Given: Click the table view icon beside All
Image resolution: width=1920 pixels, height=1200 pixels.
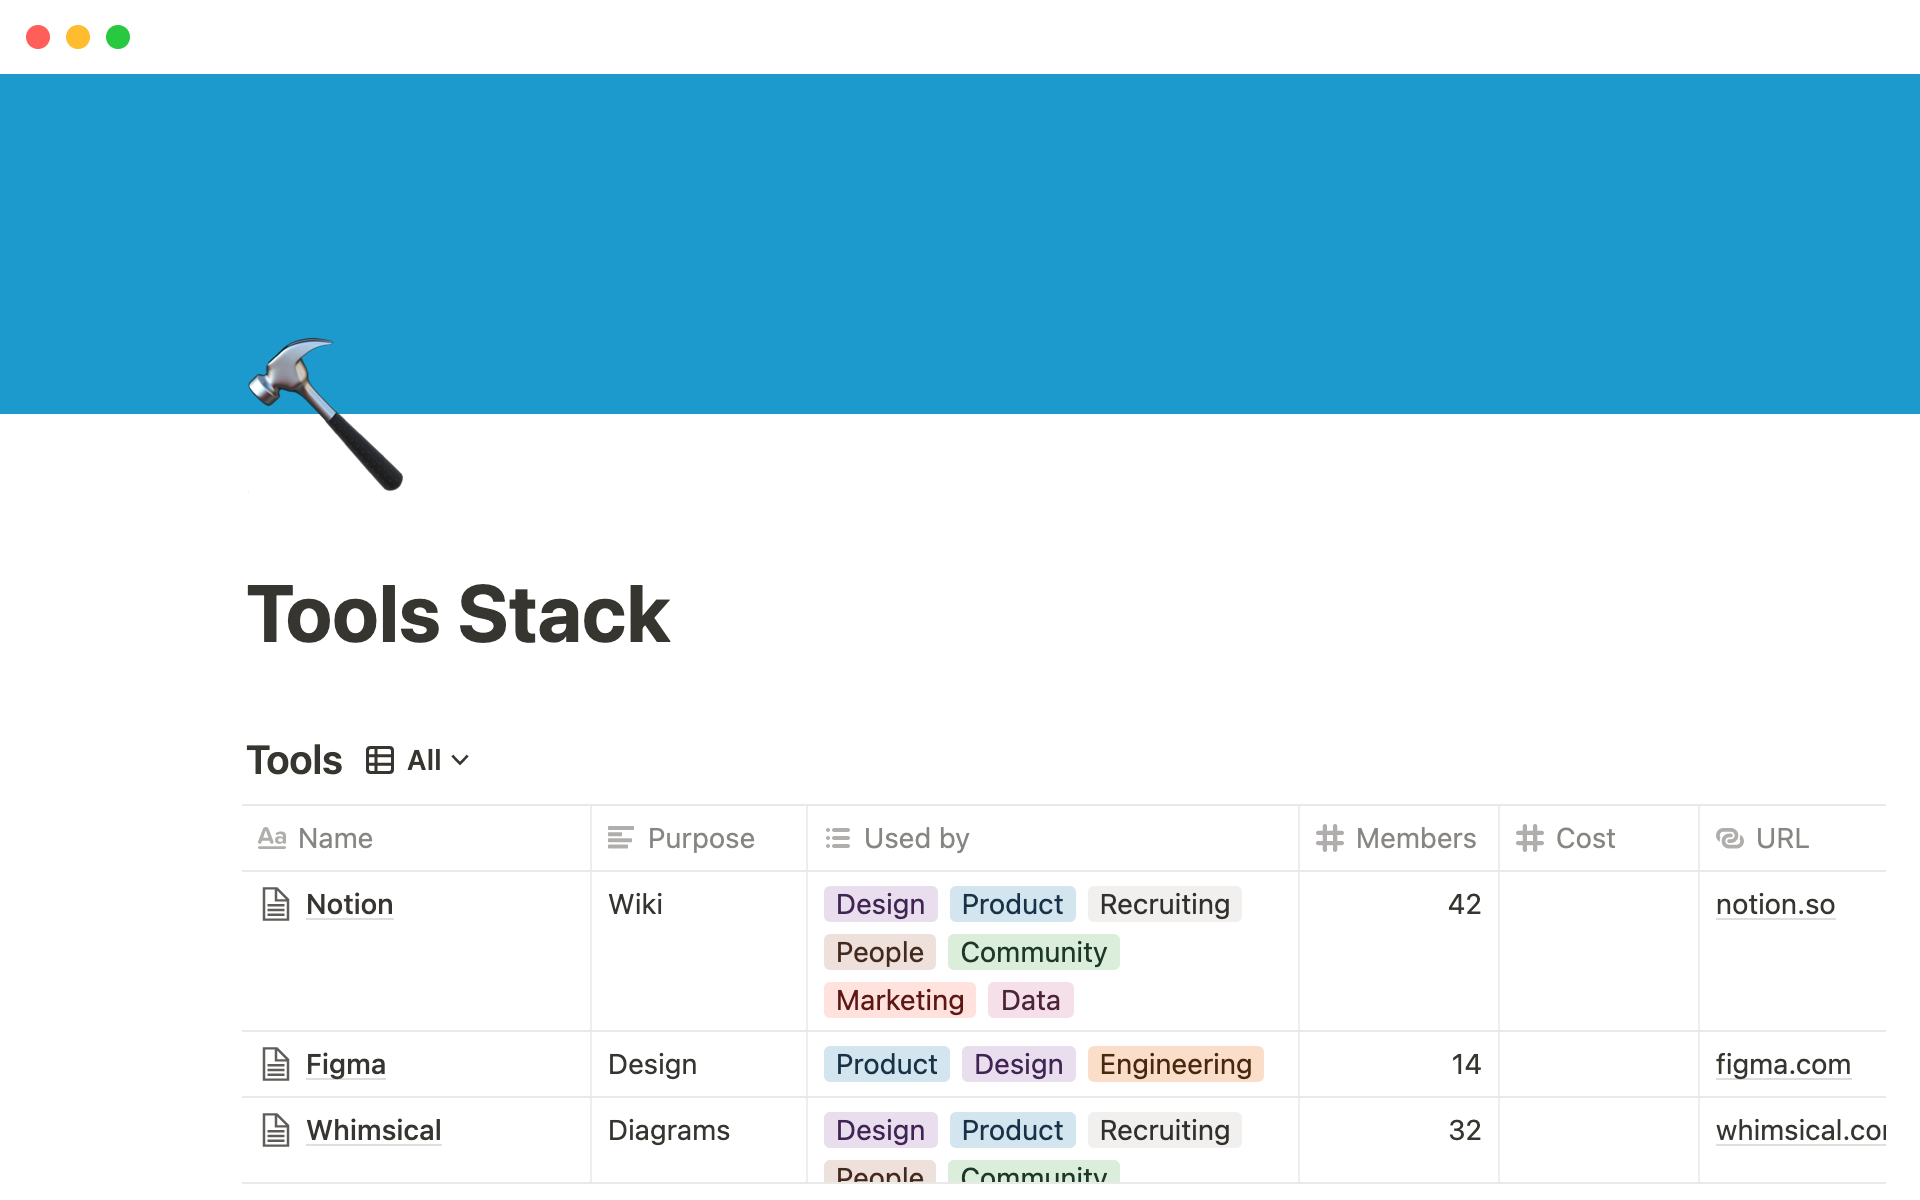Looking at the screenshot, I should tap(380, 760).
